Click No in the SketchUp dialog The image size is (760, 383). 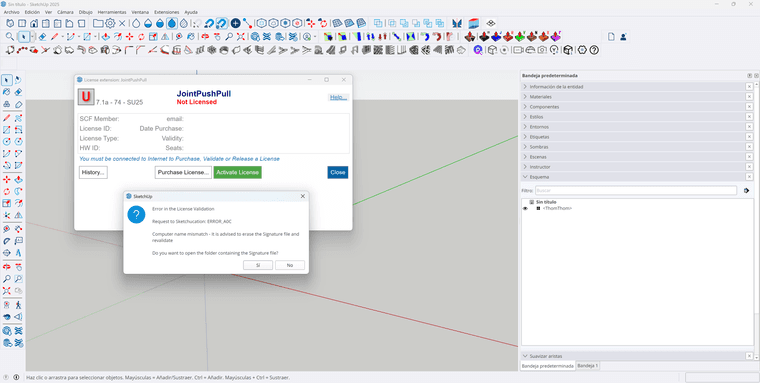point(290,265)
